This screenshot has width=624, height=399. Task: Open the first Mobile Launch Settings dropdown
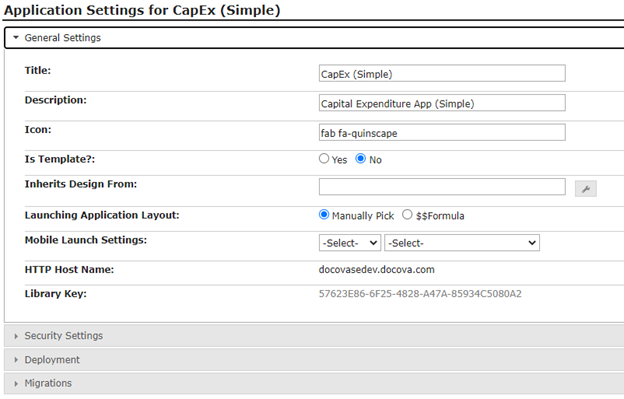350,243
